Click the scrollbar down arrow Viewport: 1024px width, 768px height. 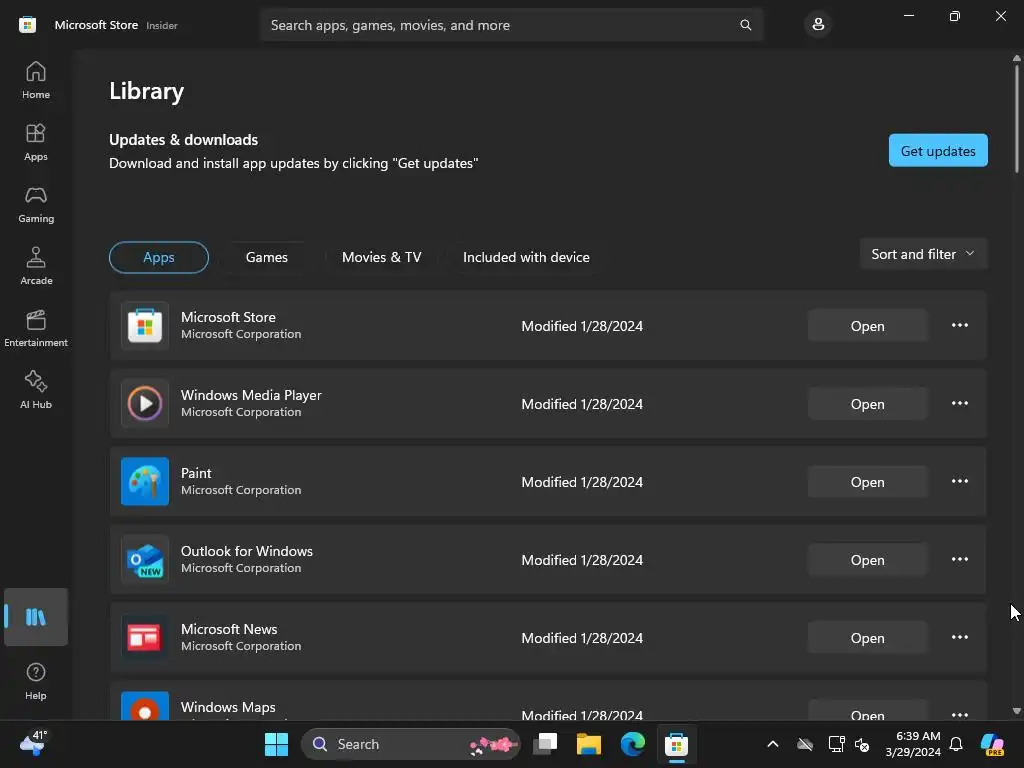(x=1016, y=711)
